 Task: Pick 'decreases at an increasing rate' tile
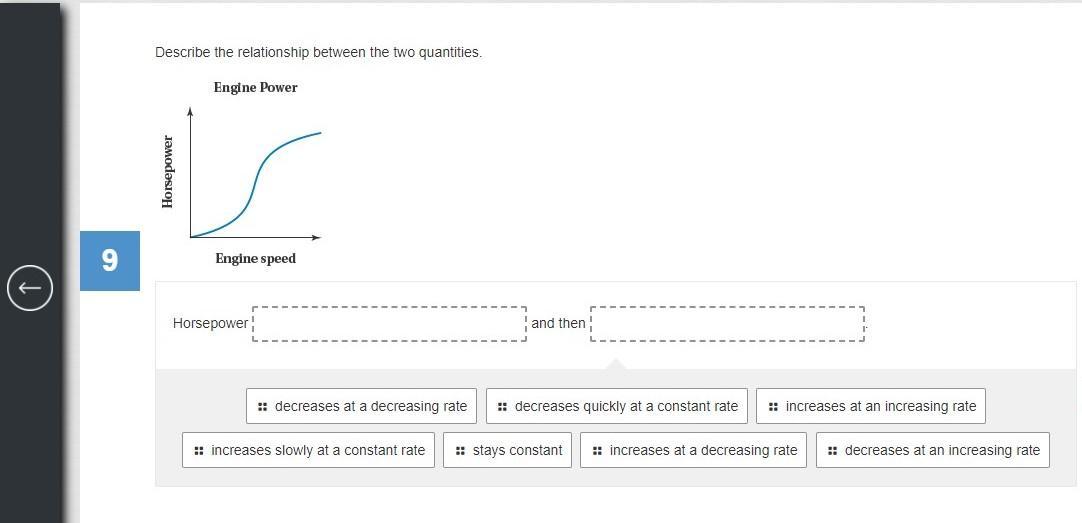pyautogui.click(x=932, y=450)
